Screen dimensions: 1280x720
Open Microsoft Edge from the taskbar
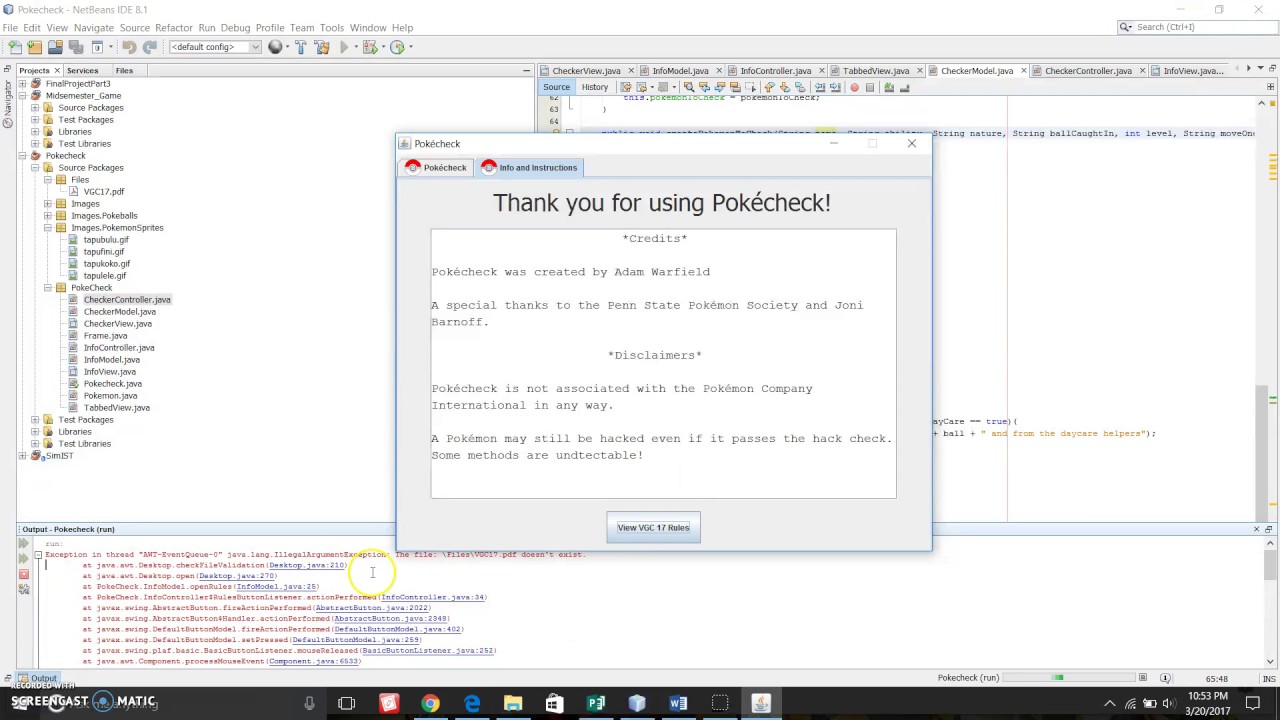click(472, 703)
